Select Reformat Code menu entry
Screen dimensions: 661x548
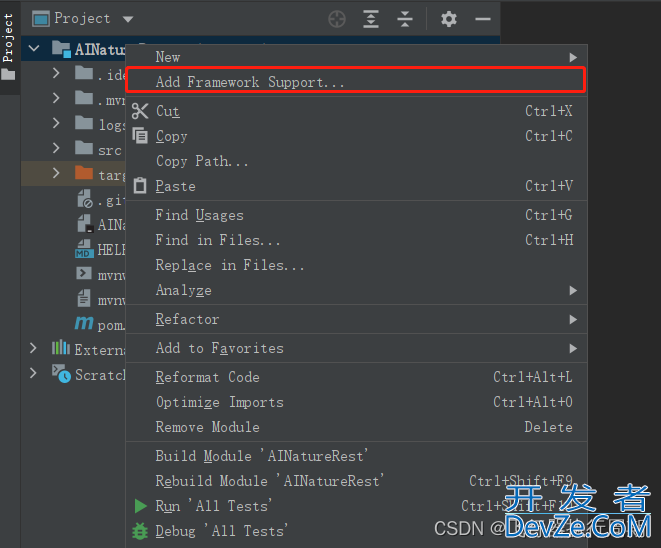click(356, 377)
